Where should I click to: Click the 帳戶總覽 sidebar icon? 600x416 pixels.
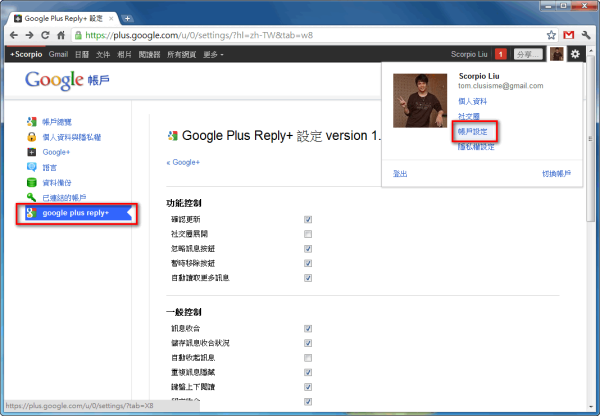(x=31, y=122)
